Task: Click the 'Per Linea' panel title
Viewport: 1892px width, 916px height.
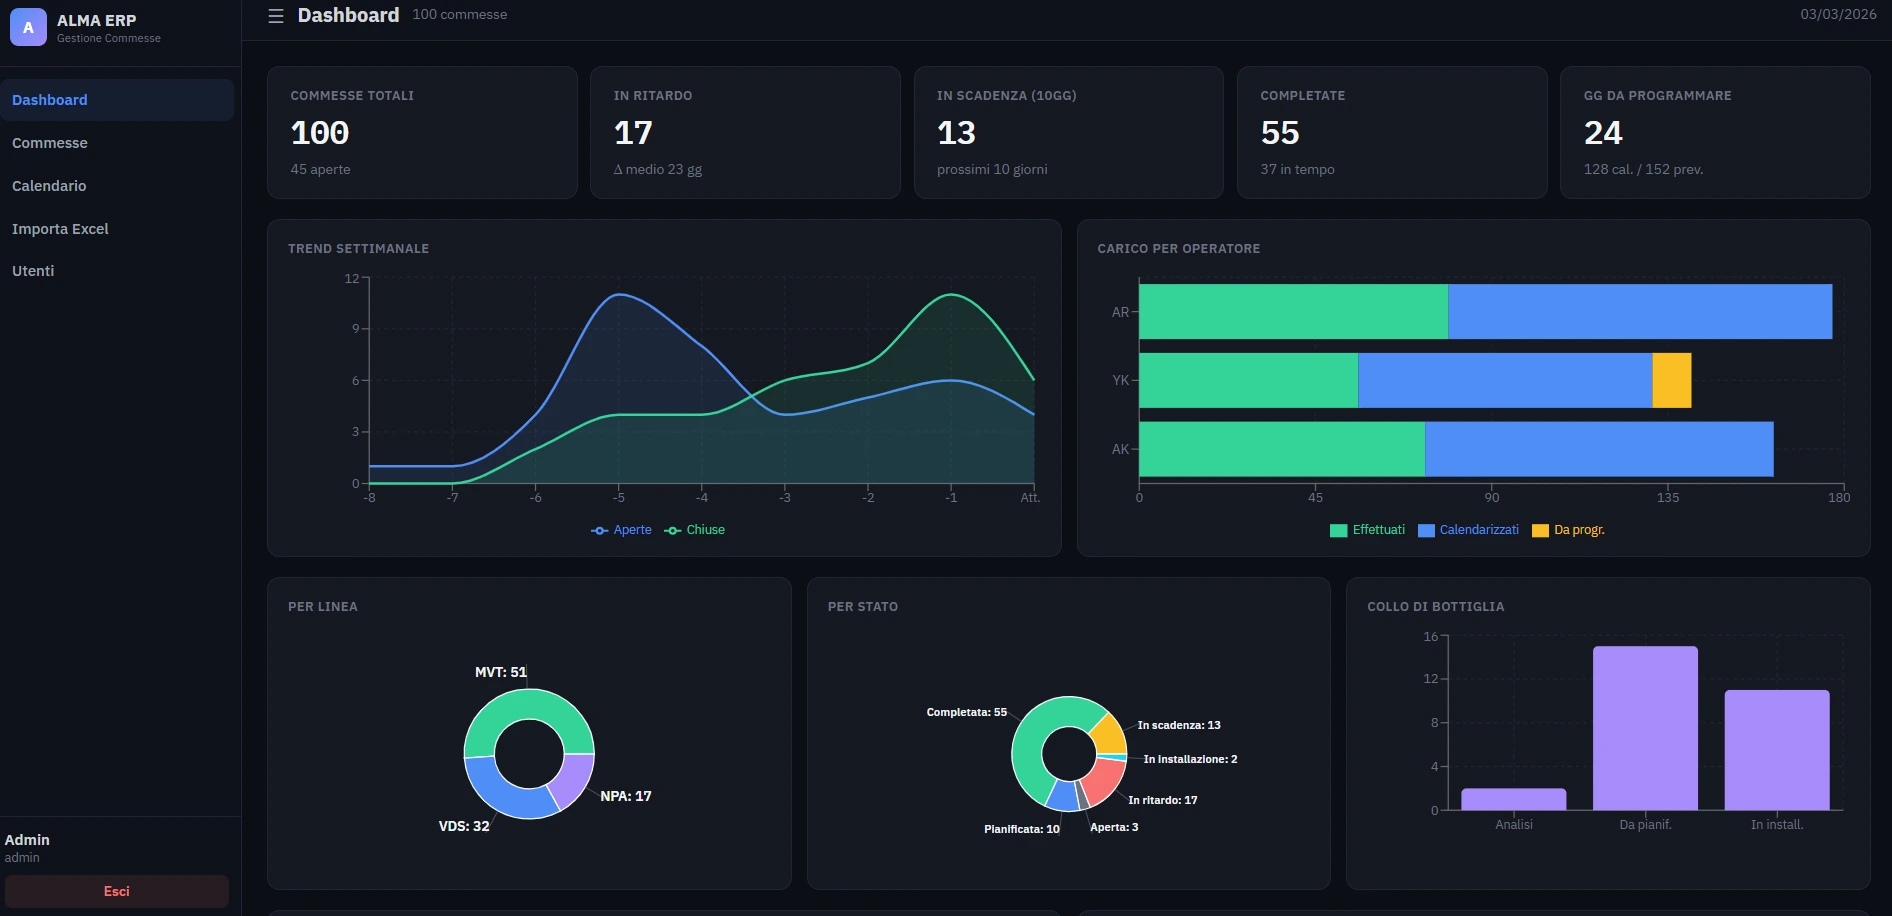Action: tap(323, 607)
